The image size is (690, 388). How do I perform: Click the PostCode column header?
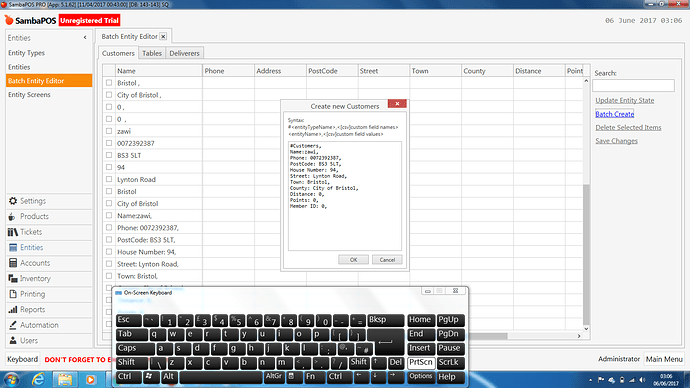(x=332, y=70)
